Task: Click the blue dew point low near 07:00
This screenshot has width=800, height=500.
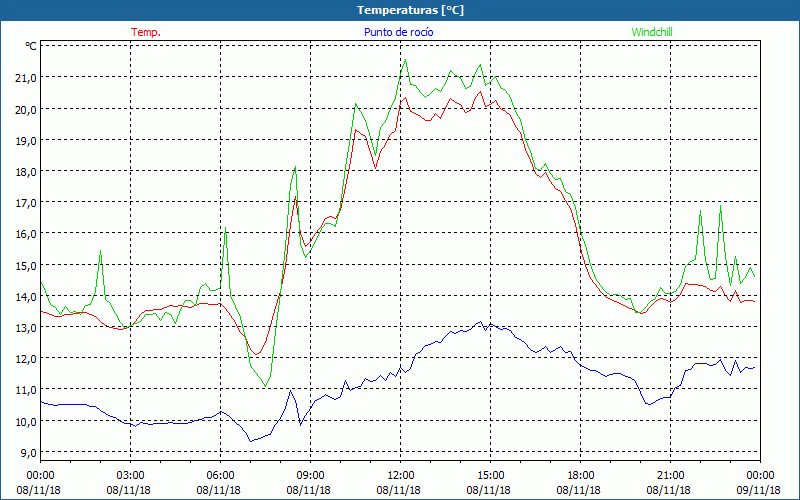Action: tap(251, 441)
